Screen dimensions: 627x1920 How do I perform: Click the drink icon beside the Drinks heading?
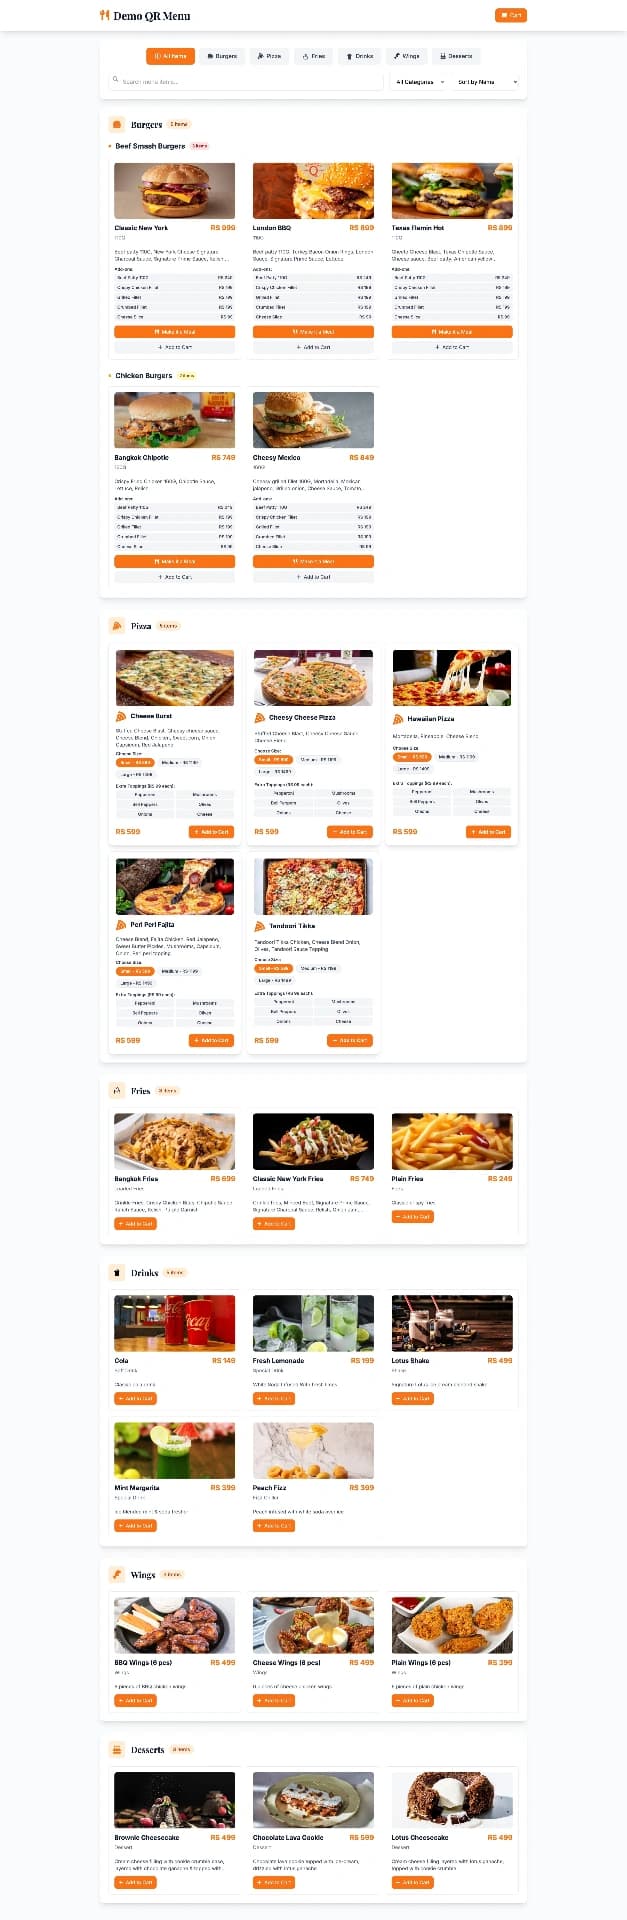pos(117,1273)
